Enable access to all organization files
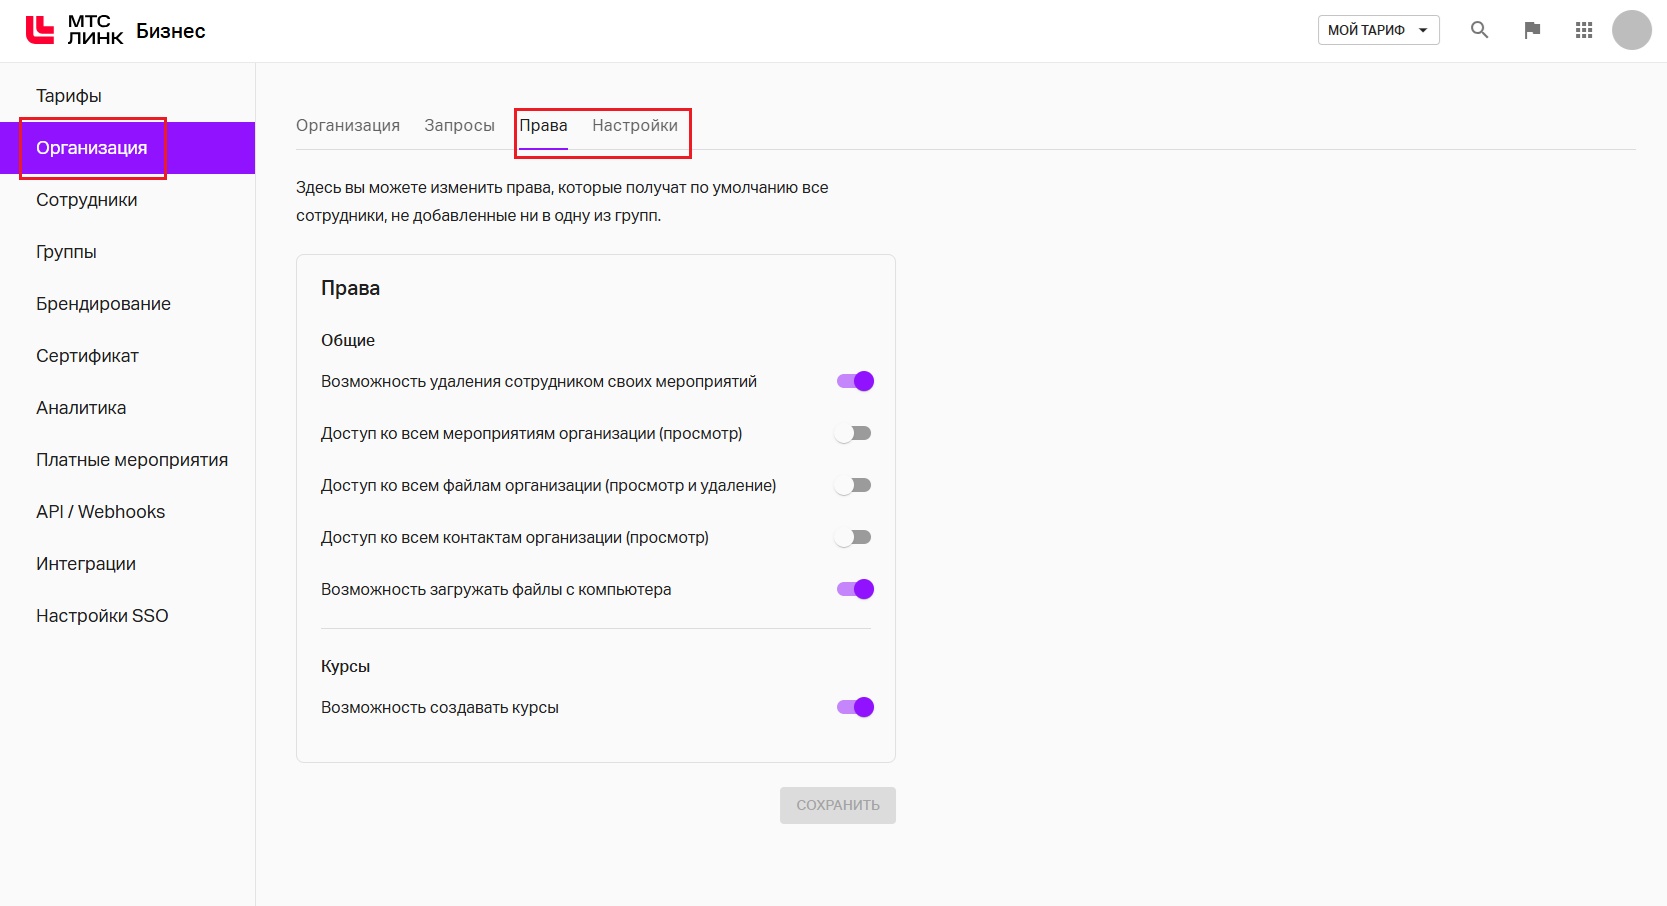1667x906 pixels. pyautogui.click(x=854, y=485)
